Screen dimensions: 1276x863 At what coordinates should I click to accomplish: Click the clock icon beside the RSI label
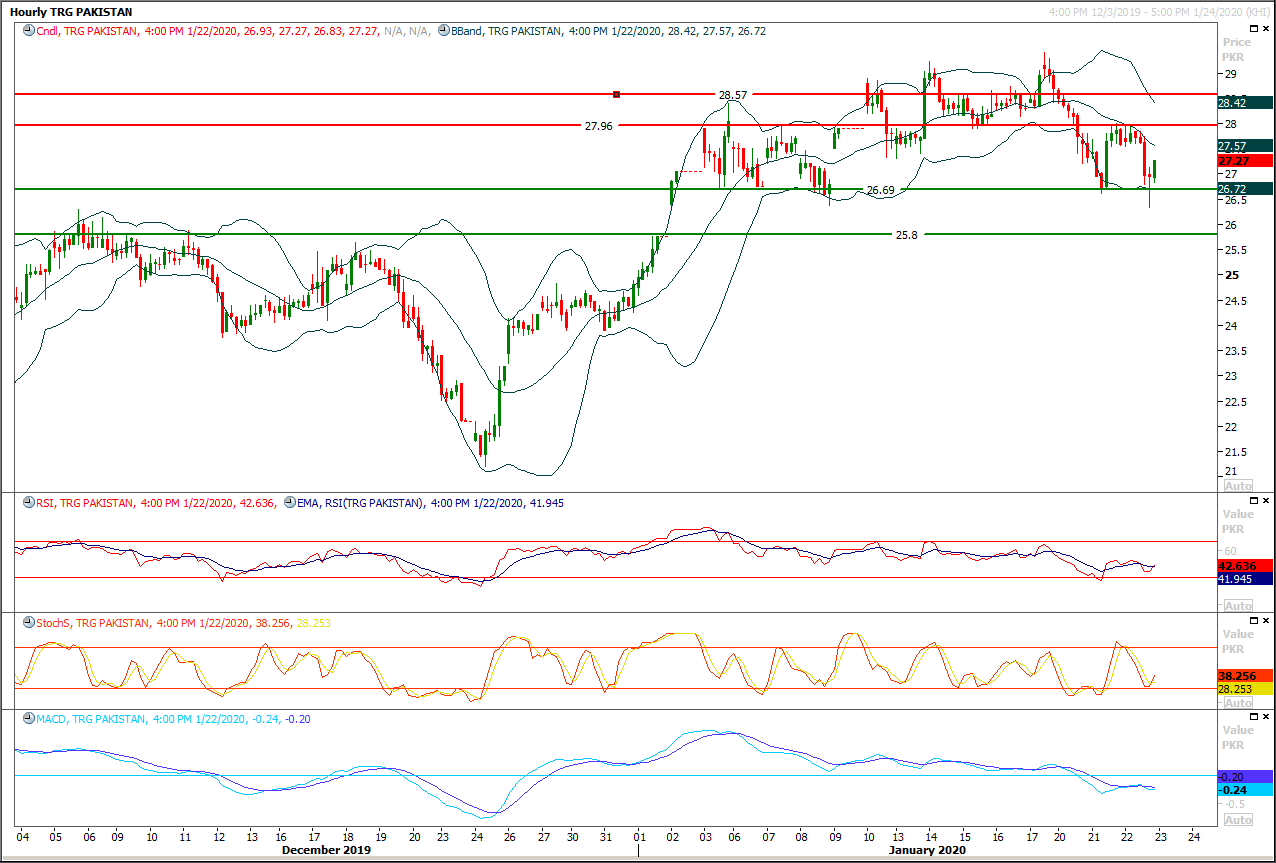point(27,503)
